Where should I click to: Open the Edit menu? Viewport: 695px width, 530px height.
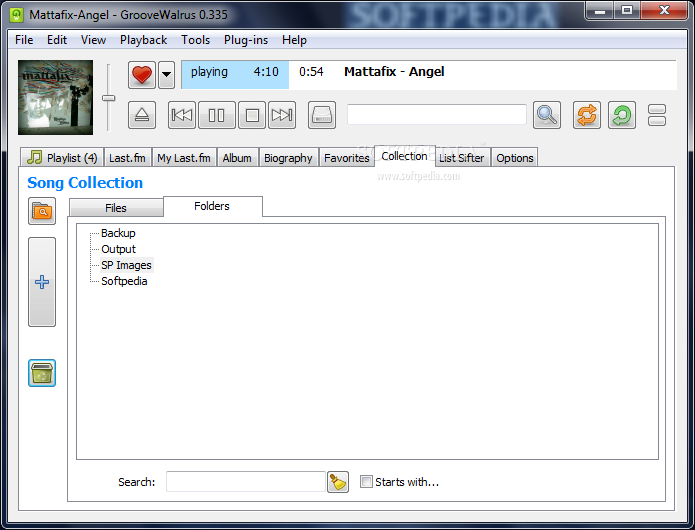(x=57, y=40)
